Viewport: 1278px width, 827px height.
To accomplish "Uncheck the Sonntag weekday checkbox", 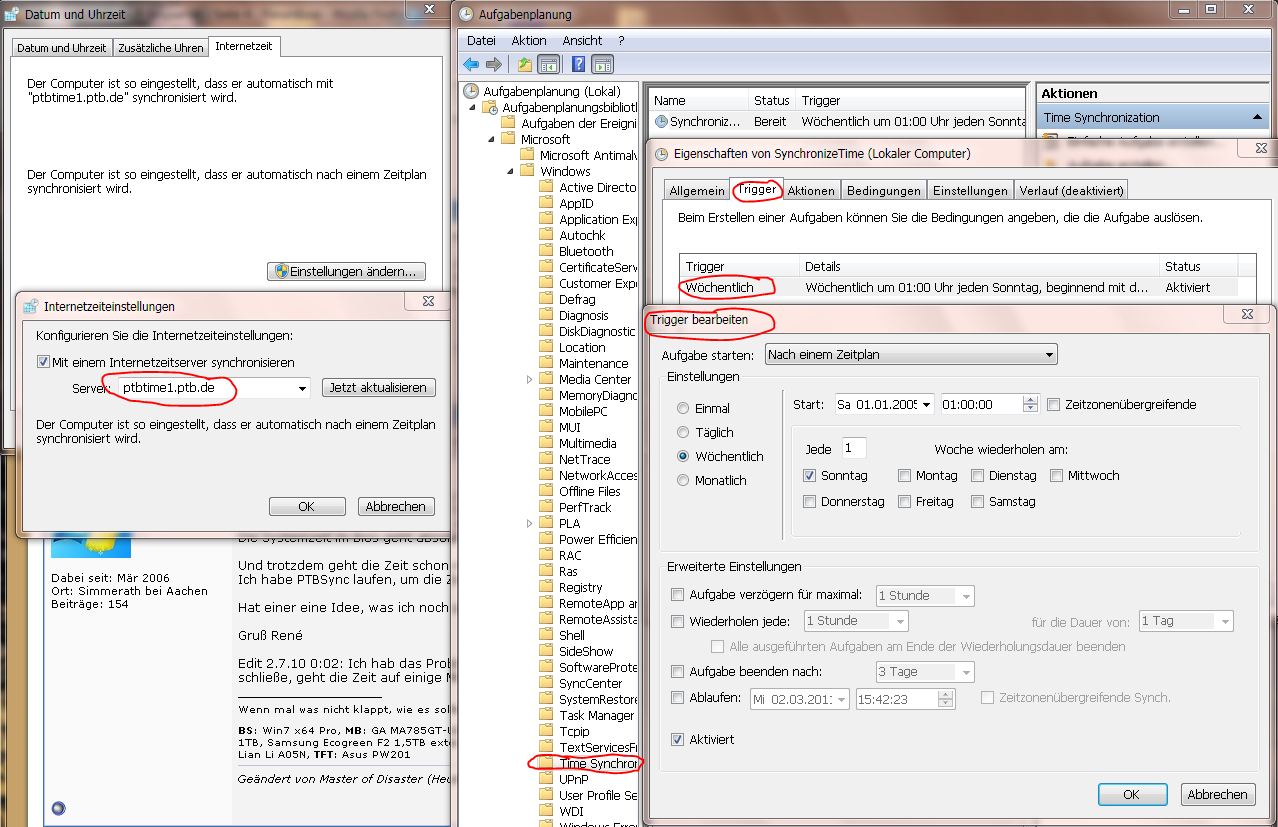I will point(810,476).
